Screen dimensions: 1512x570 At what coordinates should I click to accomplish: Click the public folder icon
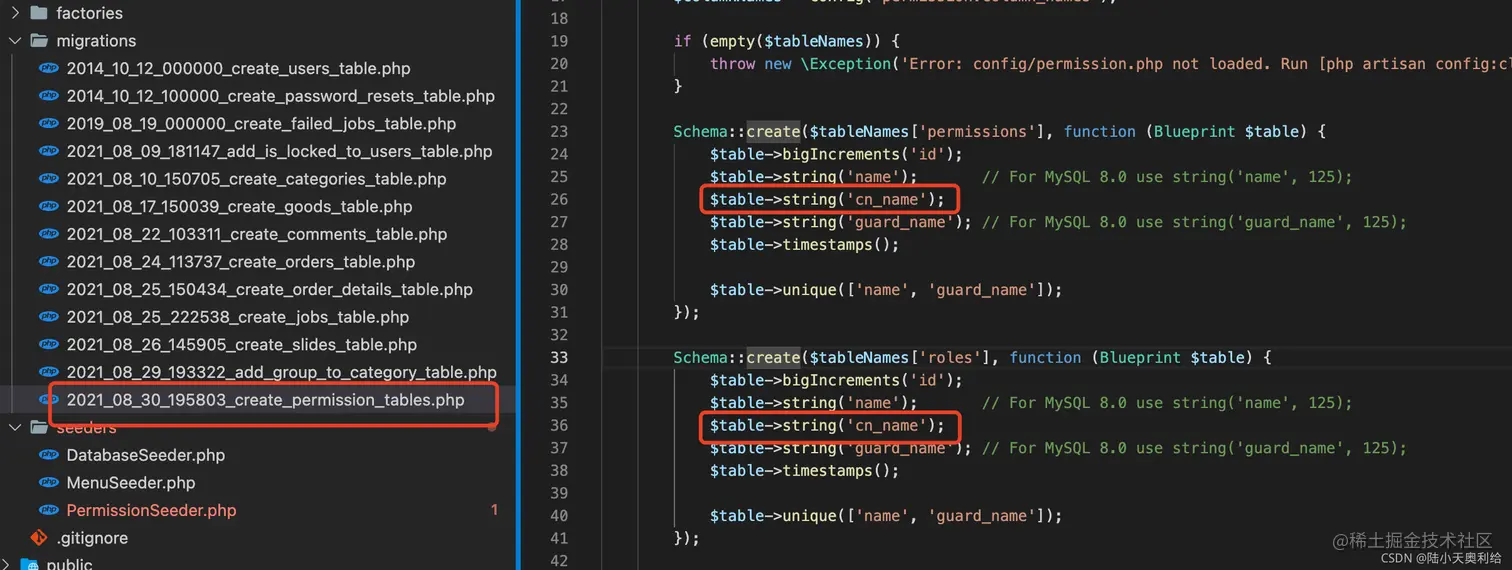click(x=32, y=564)
